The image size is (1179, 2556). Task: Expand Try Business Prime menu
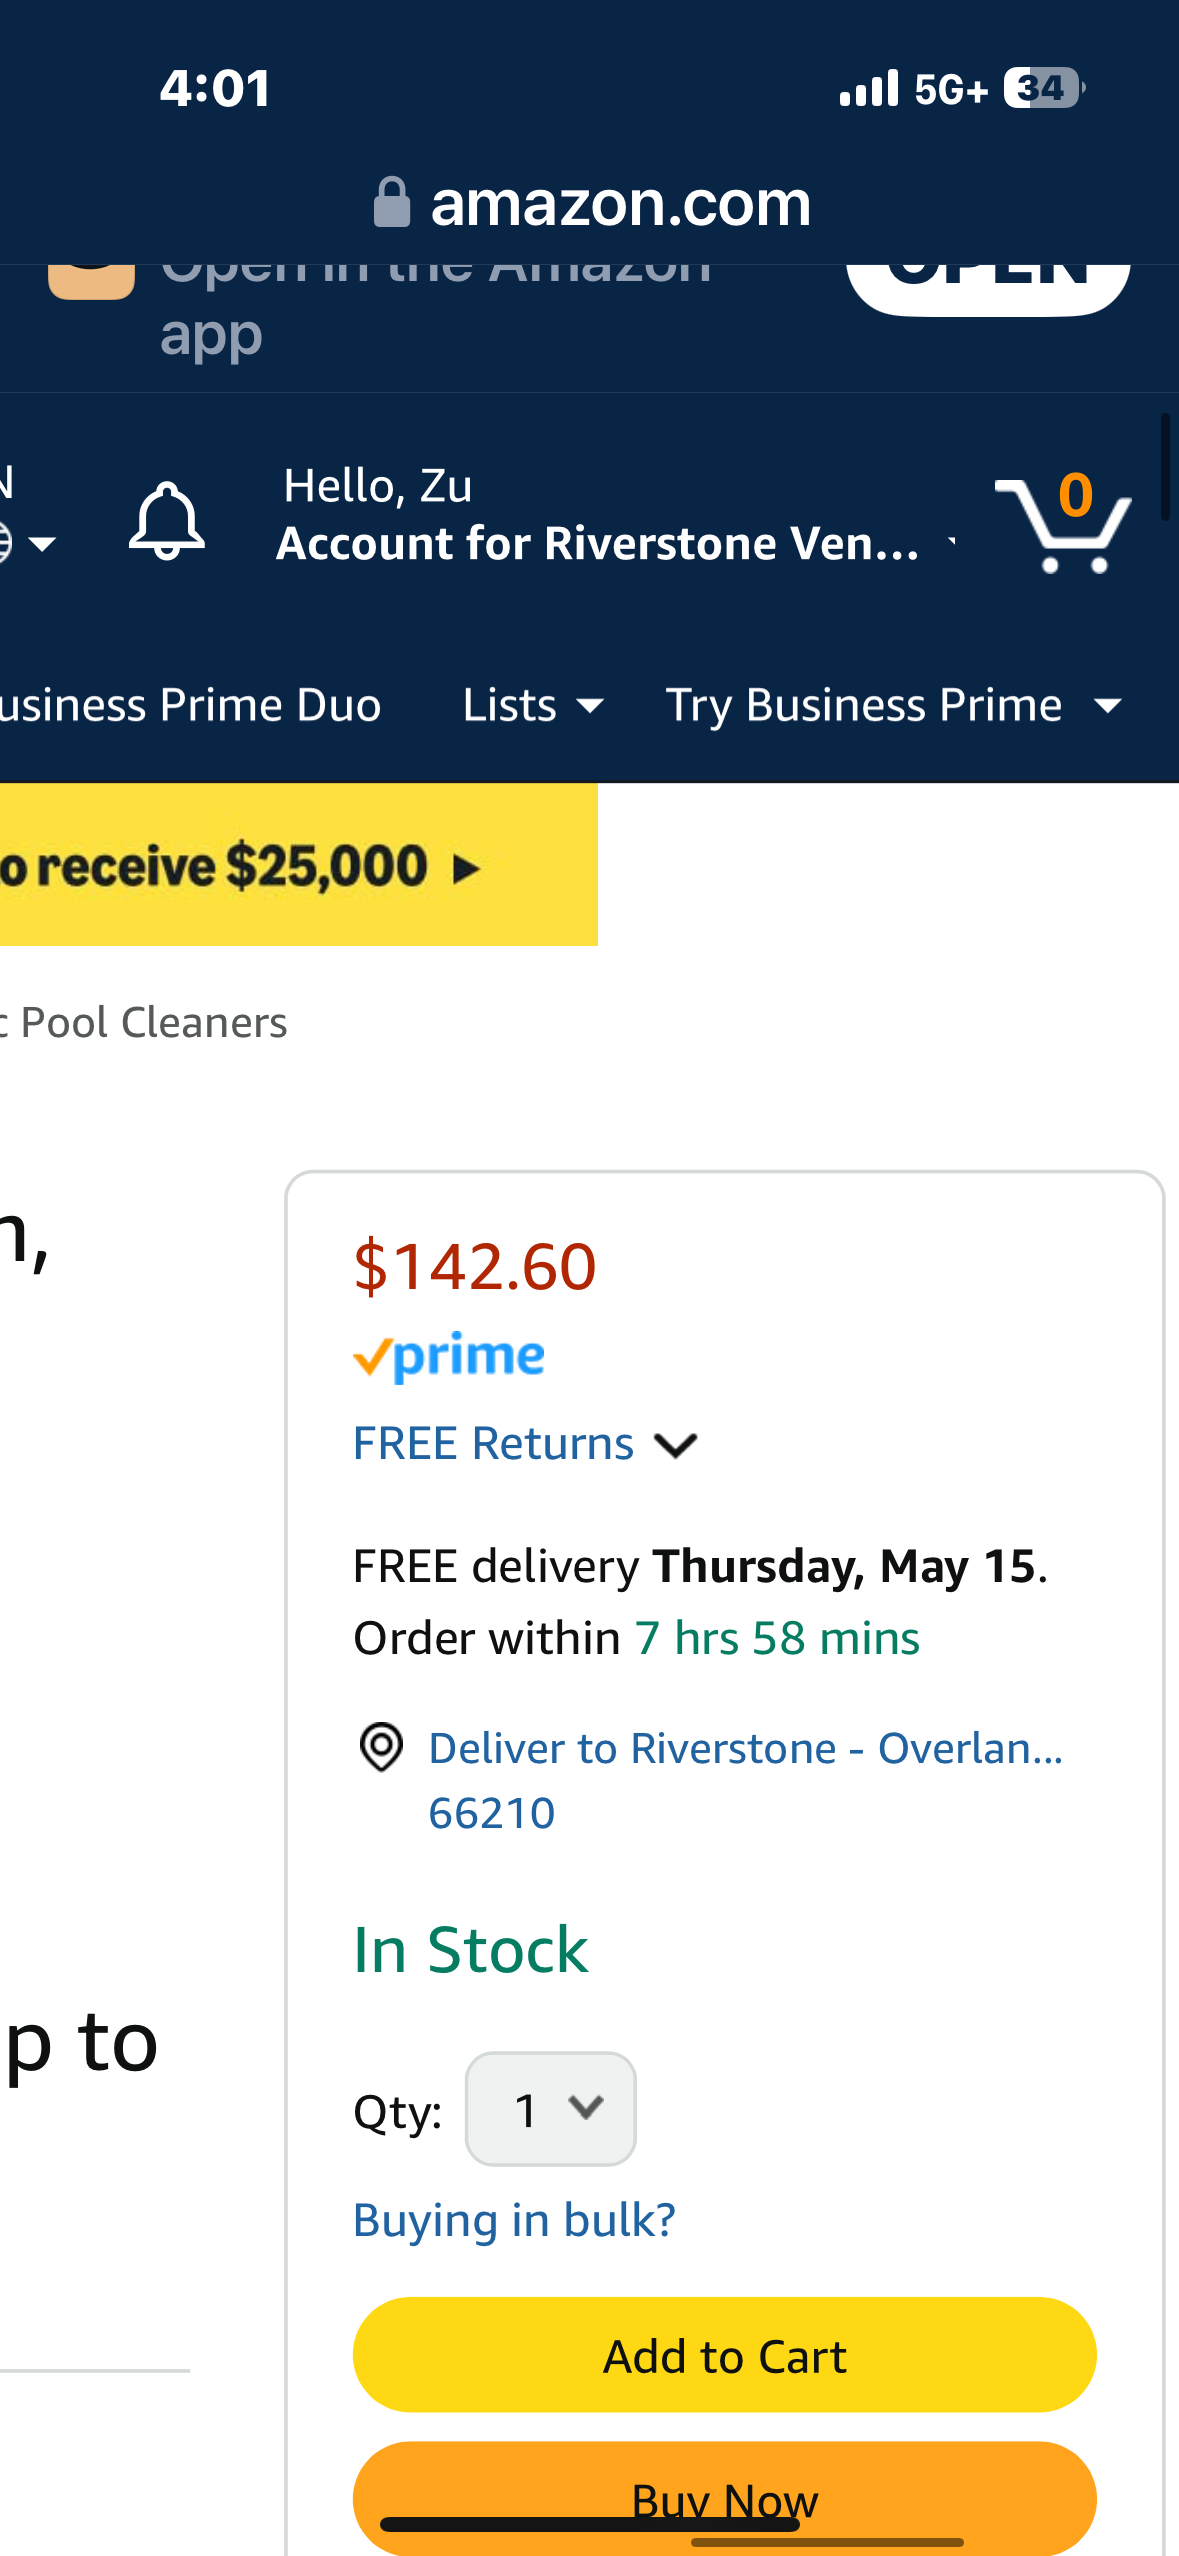(x=893, y=705)
